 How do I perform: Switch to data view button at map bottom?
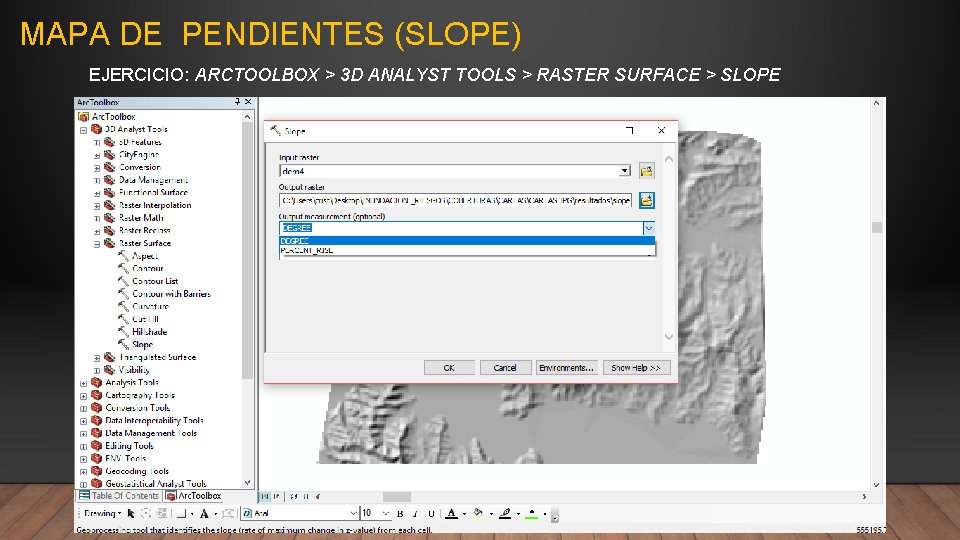point(265,497)
